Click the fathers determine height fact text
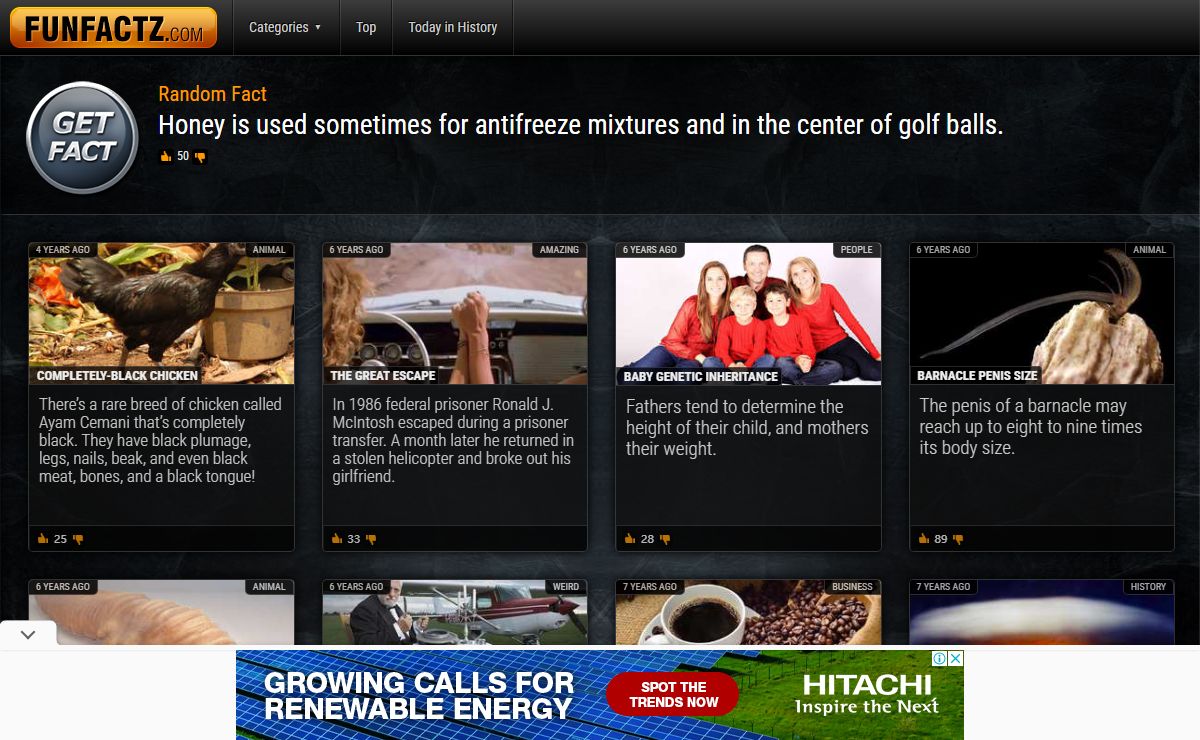This screenshot has width=1200, height=740. click(747, 428)
